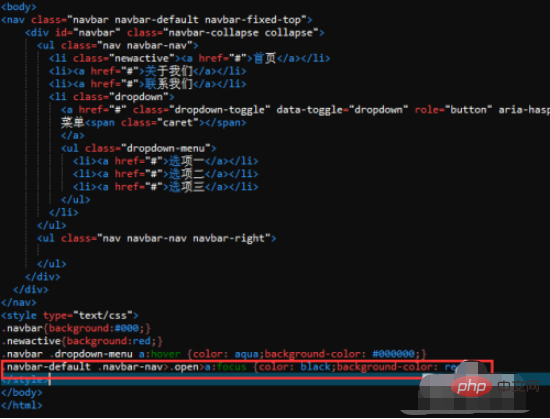Viewport: 550px width, 419px height.
Task: Click the 选项三 list item text
Action: (187, 187)
